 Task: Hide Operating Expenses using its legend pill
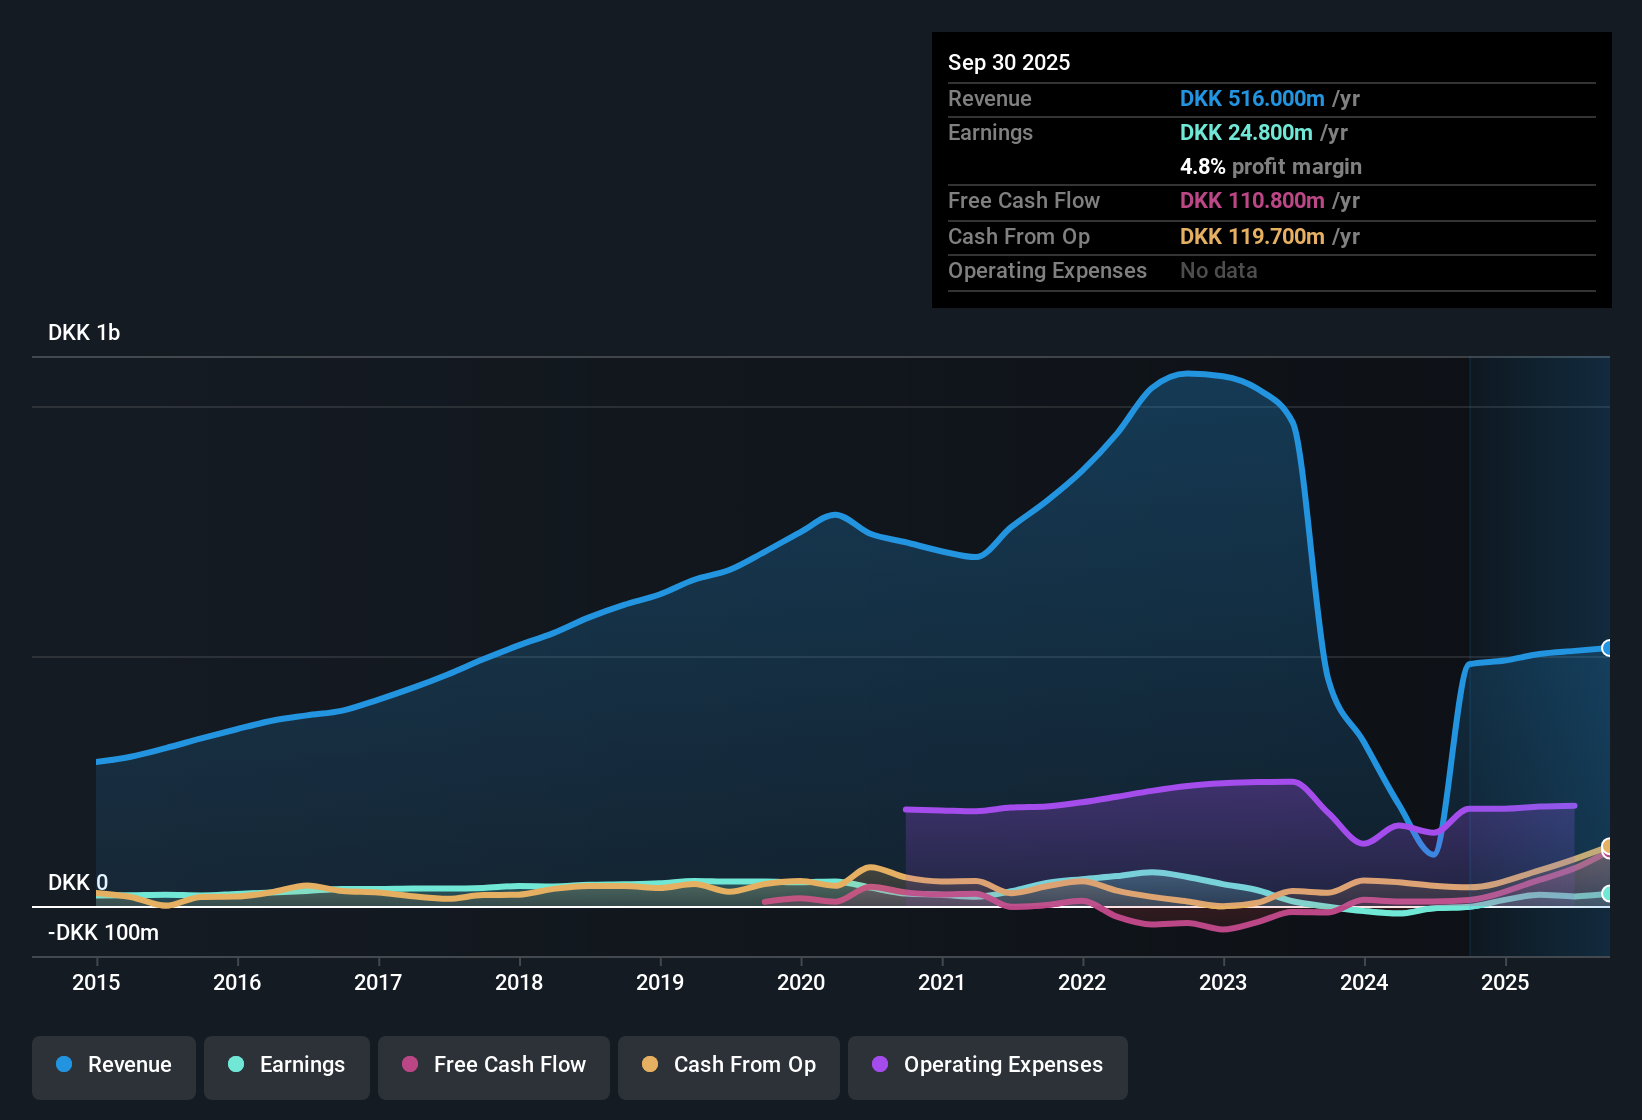tap(988, 1065)
